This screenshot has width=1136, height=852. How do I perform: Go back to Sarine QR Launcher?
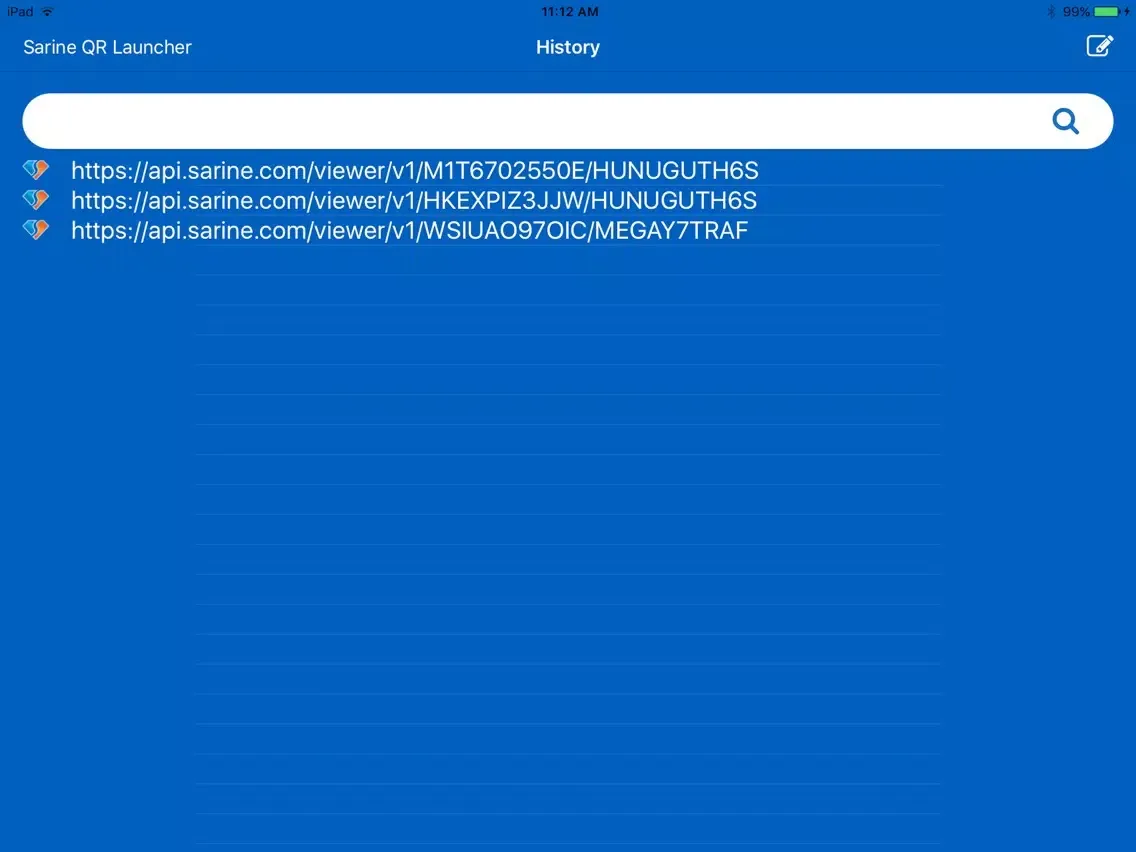[x=107, y=47]
